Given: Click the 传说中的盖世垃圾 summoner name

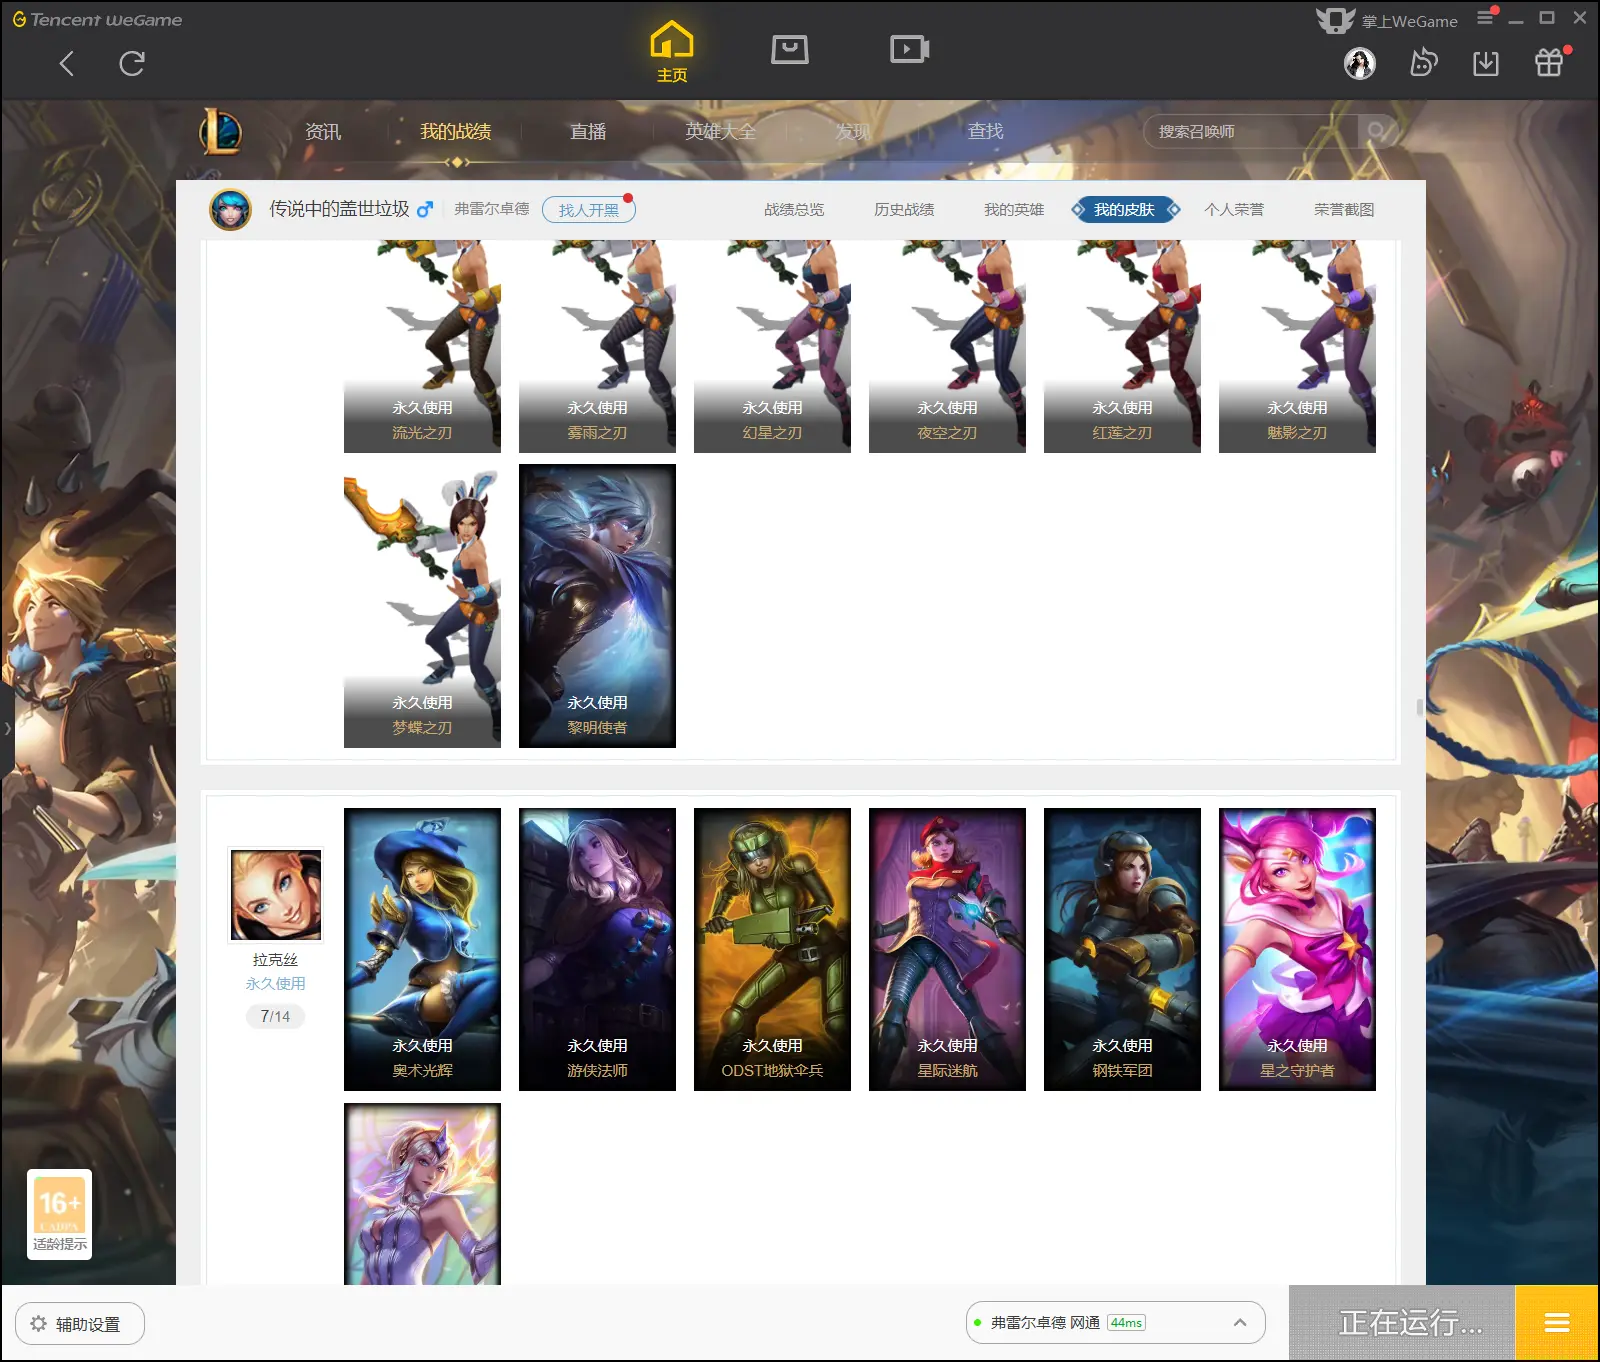Looking at the screenshot, I should (x=339, y=209).
